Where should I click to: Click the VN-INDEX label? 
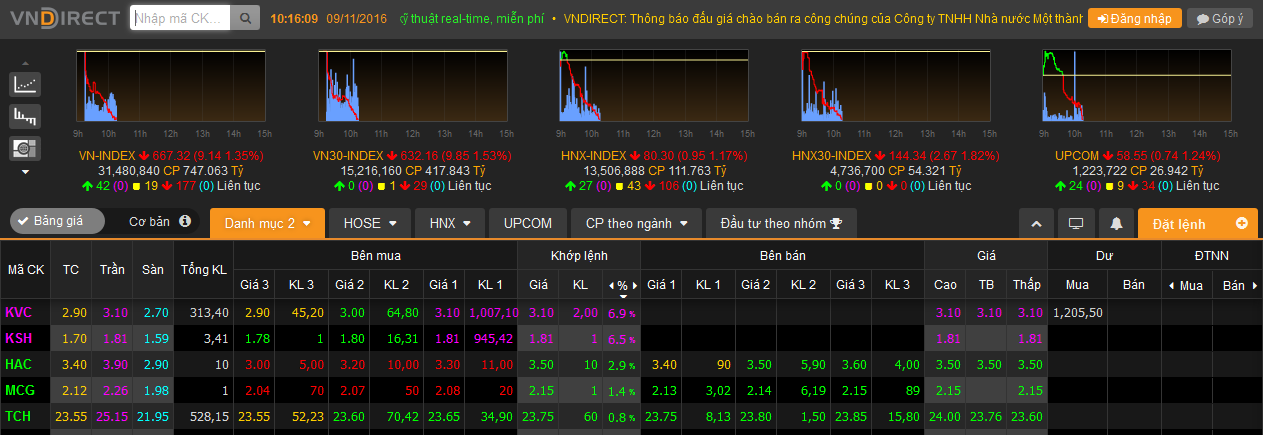[107, 156]
